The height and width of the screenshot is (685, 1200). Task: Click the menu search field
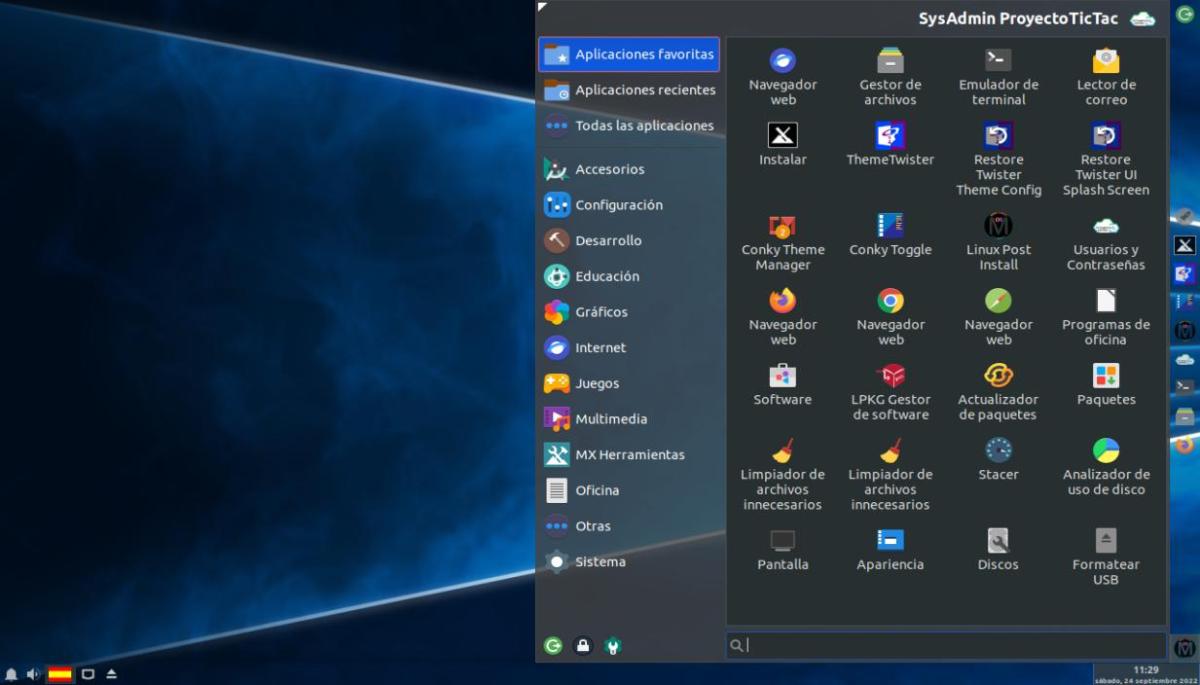coord(945,646)
